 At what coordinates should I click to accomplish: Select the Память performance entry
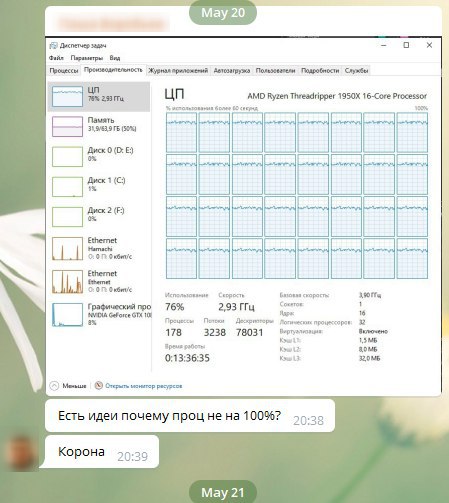pyautogui.click(x=99, y=126)
